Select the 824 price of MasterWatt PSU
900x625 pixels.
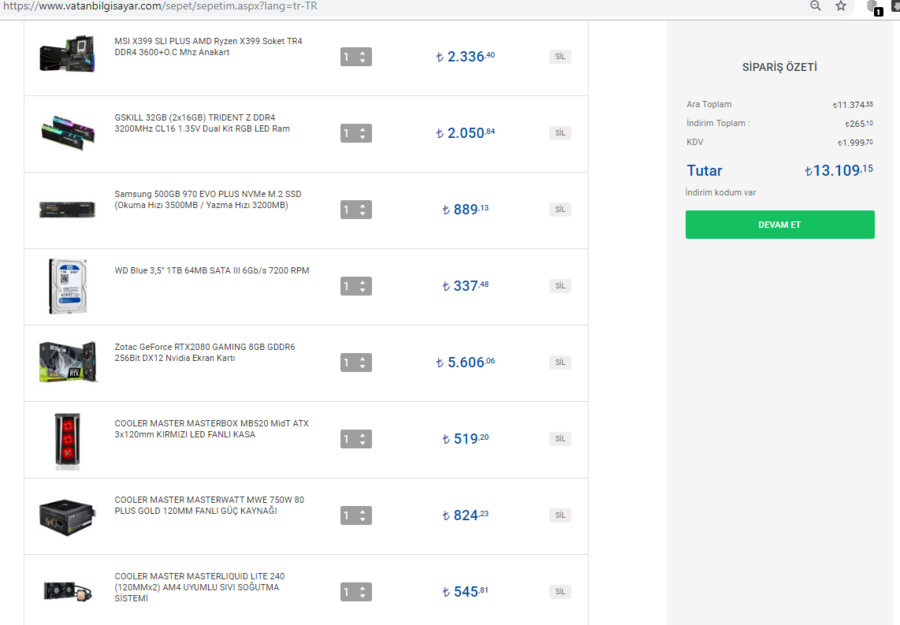[465, 515]
